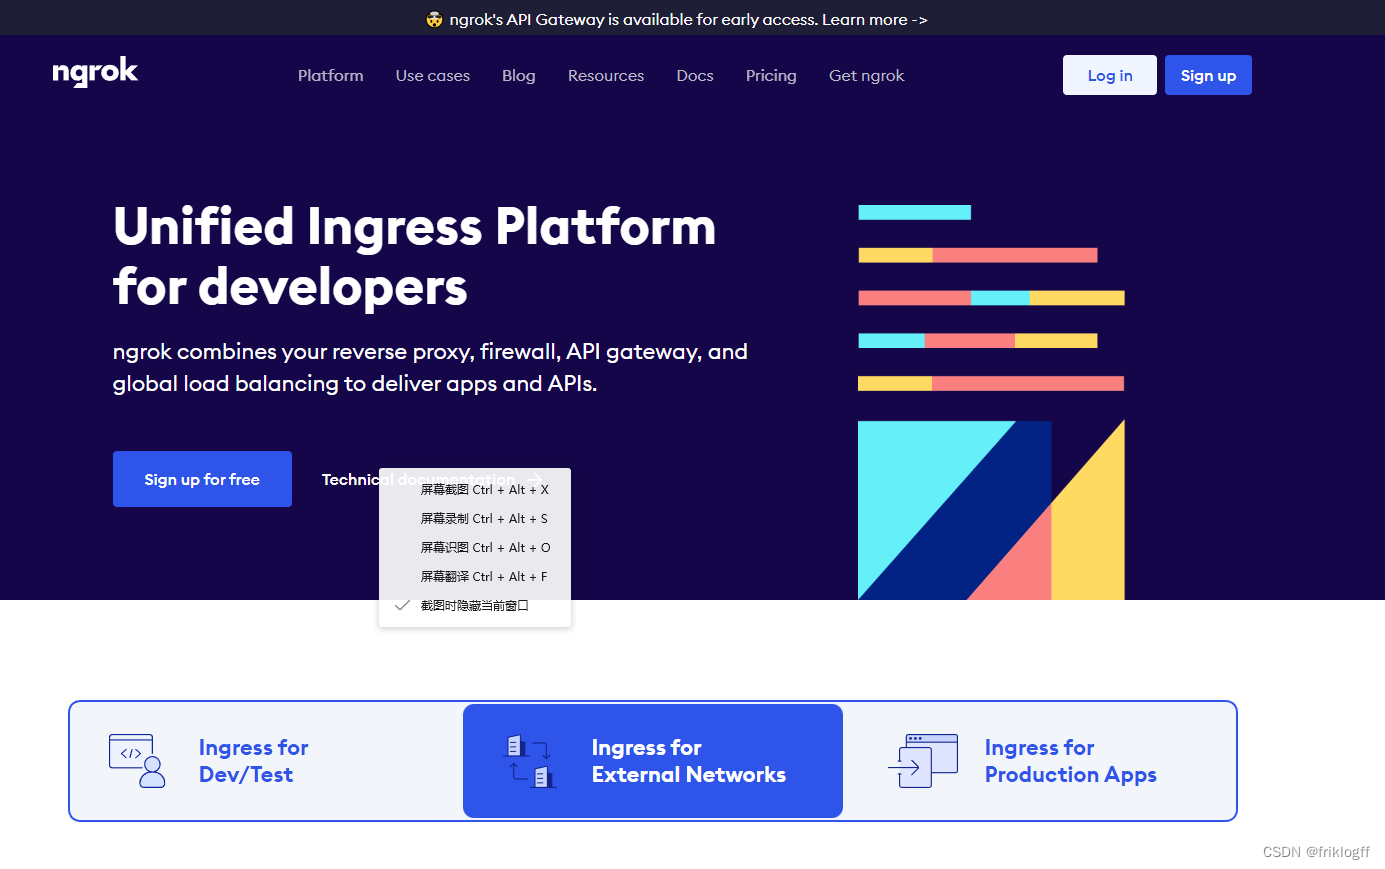Screen dimensions: 1385x869
Task: Open the Use cases nav menu
Action: click(432, 75)
